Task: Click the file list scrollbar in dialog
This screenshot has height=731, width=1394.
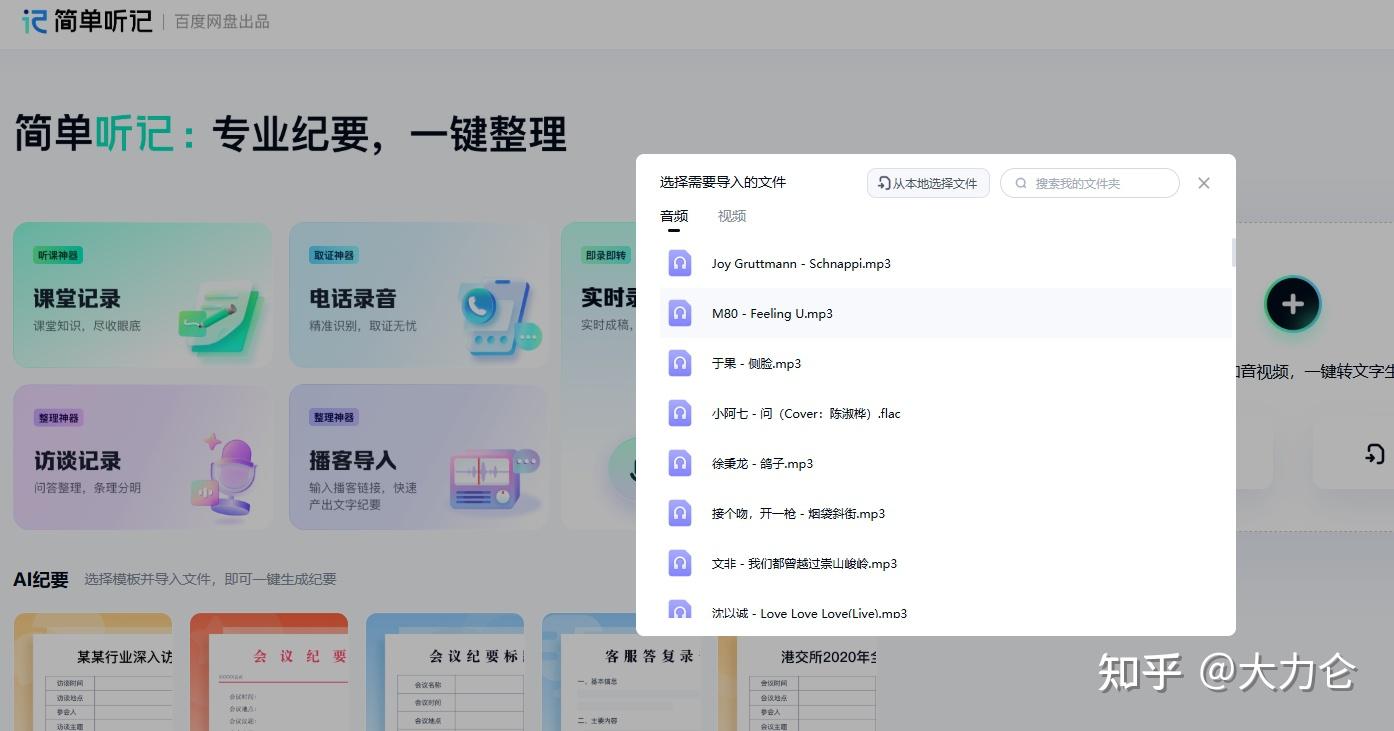Action: [1233, 253]
